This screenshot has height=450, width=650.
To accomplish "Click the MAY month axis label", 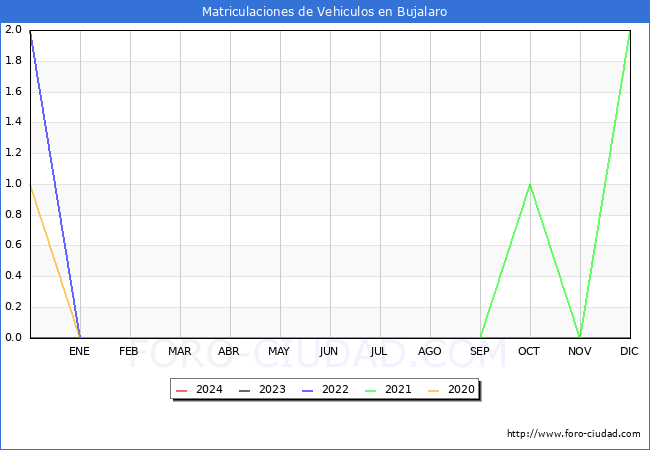I will (279, 351).
